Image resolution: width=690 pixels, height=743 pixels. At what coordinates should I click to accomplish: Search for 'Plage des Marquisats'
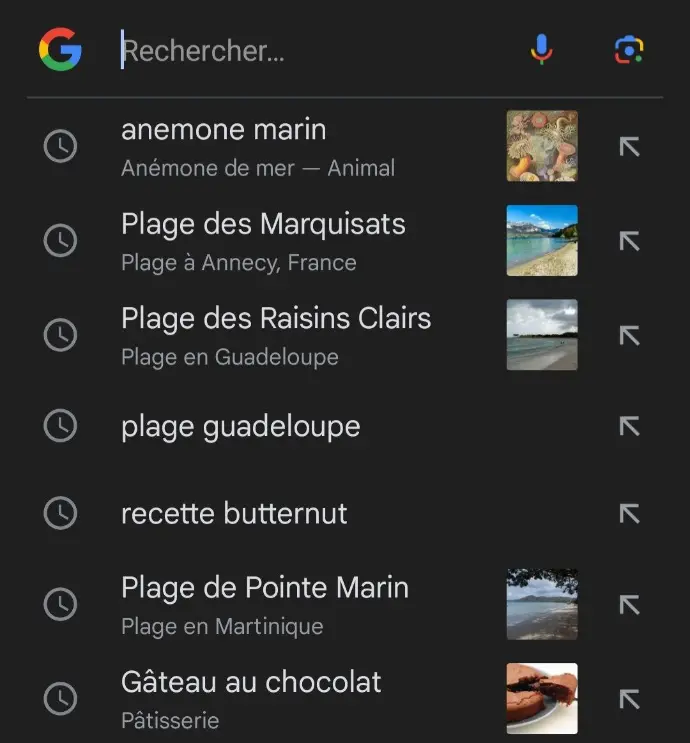pos(263,224)
